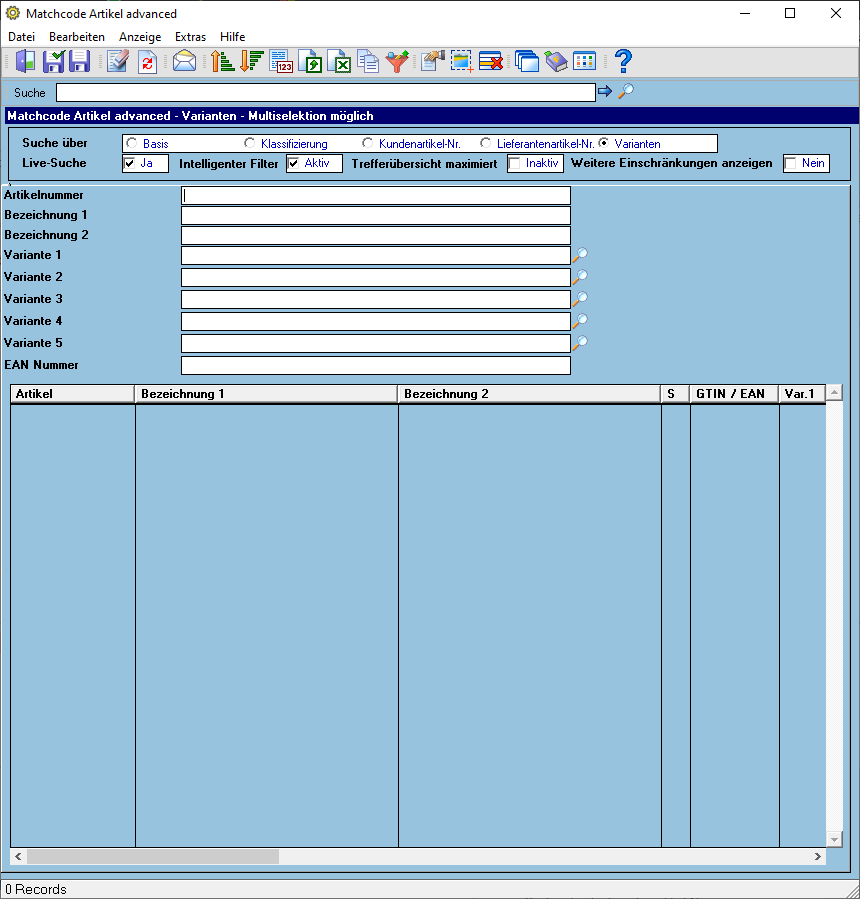This screenshot has height=899, width=860.
Task: Sort descending using the toolbar icon
Action: pyautogui.click(x=252, y=61)
